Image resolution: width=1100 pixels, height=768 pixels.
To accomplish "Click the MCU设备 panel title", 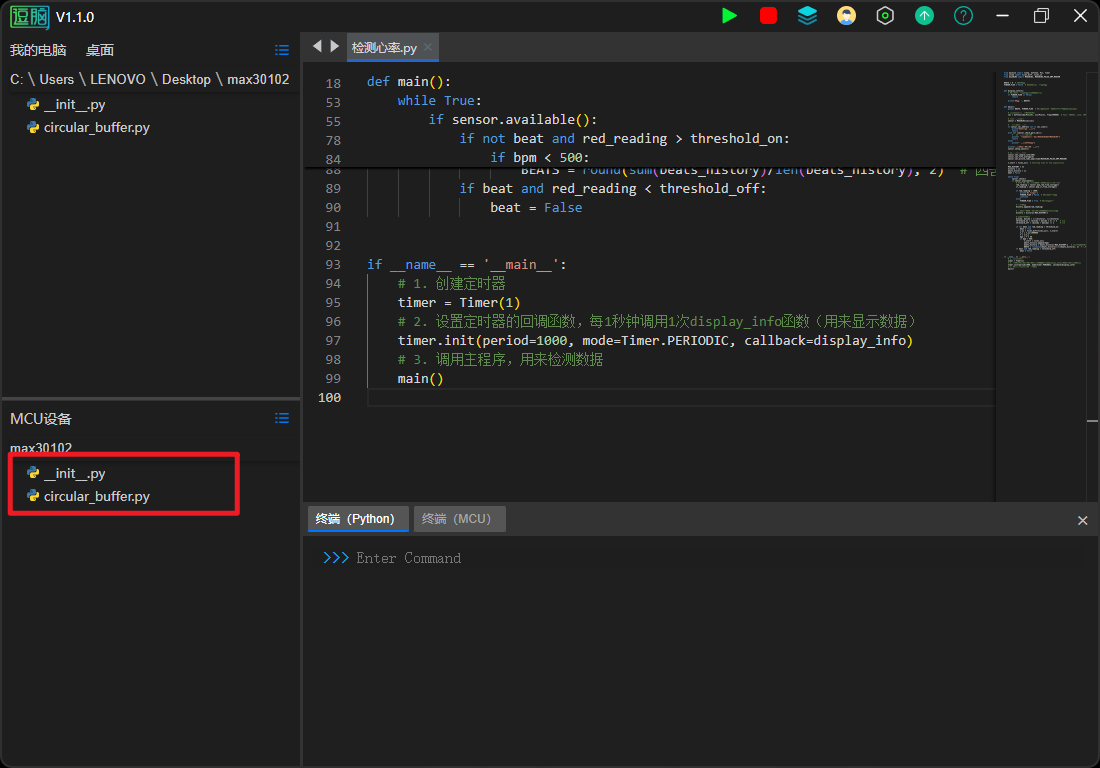I will click(x=41, y=419).
